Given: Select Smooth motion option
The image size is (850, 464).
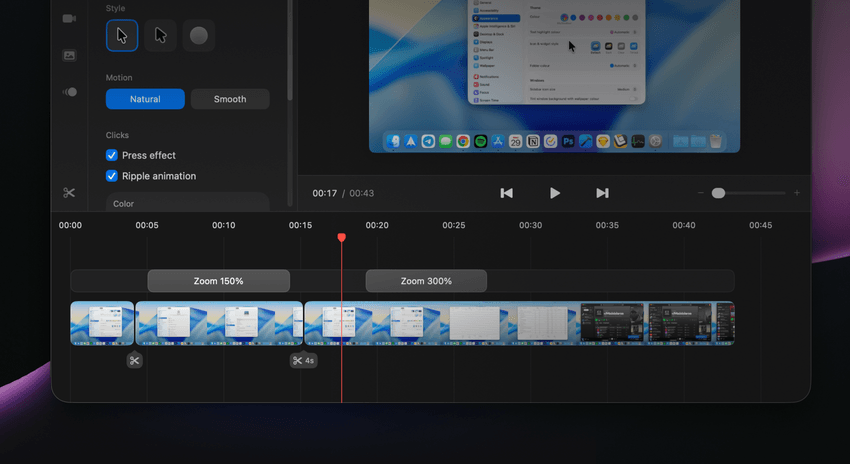Looking at the screenshot, I should point(230,99).
